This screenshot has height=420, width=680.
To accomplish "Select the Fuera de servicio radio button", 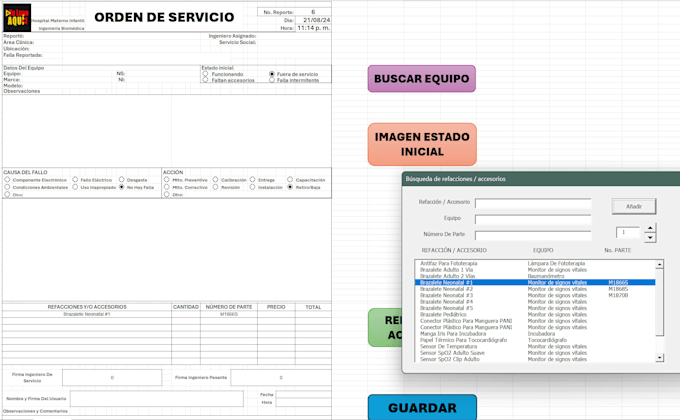I will [272, 74].
